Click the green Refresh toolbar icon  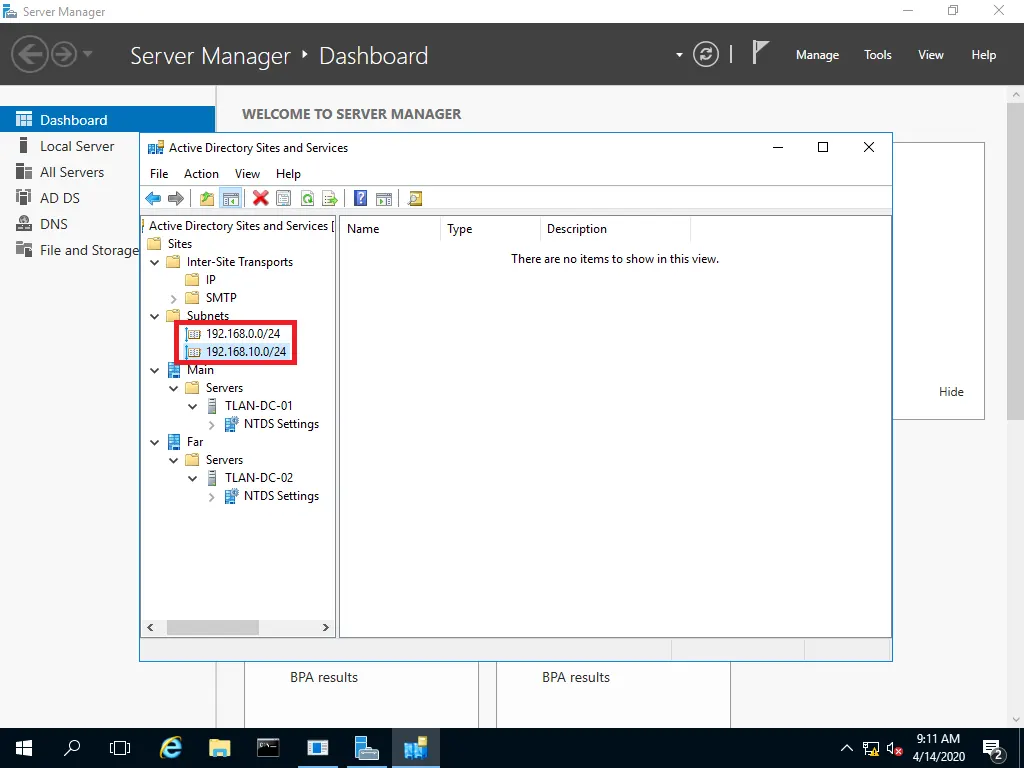(x=307, y=199)
